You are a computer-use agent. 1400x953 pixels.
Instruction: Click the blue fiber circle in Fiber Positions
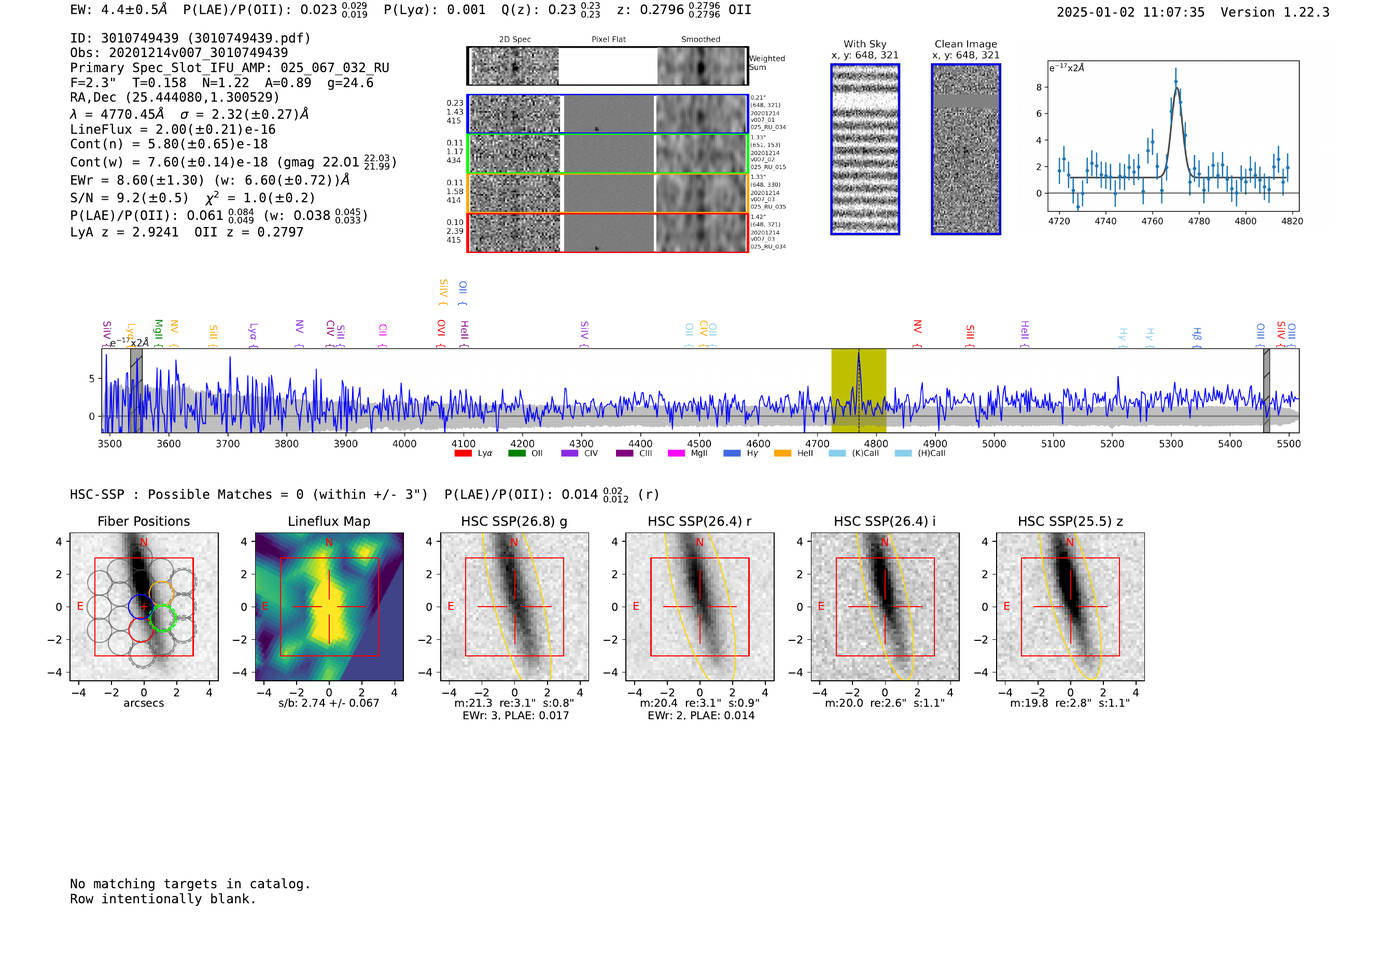pos(141,606)
